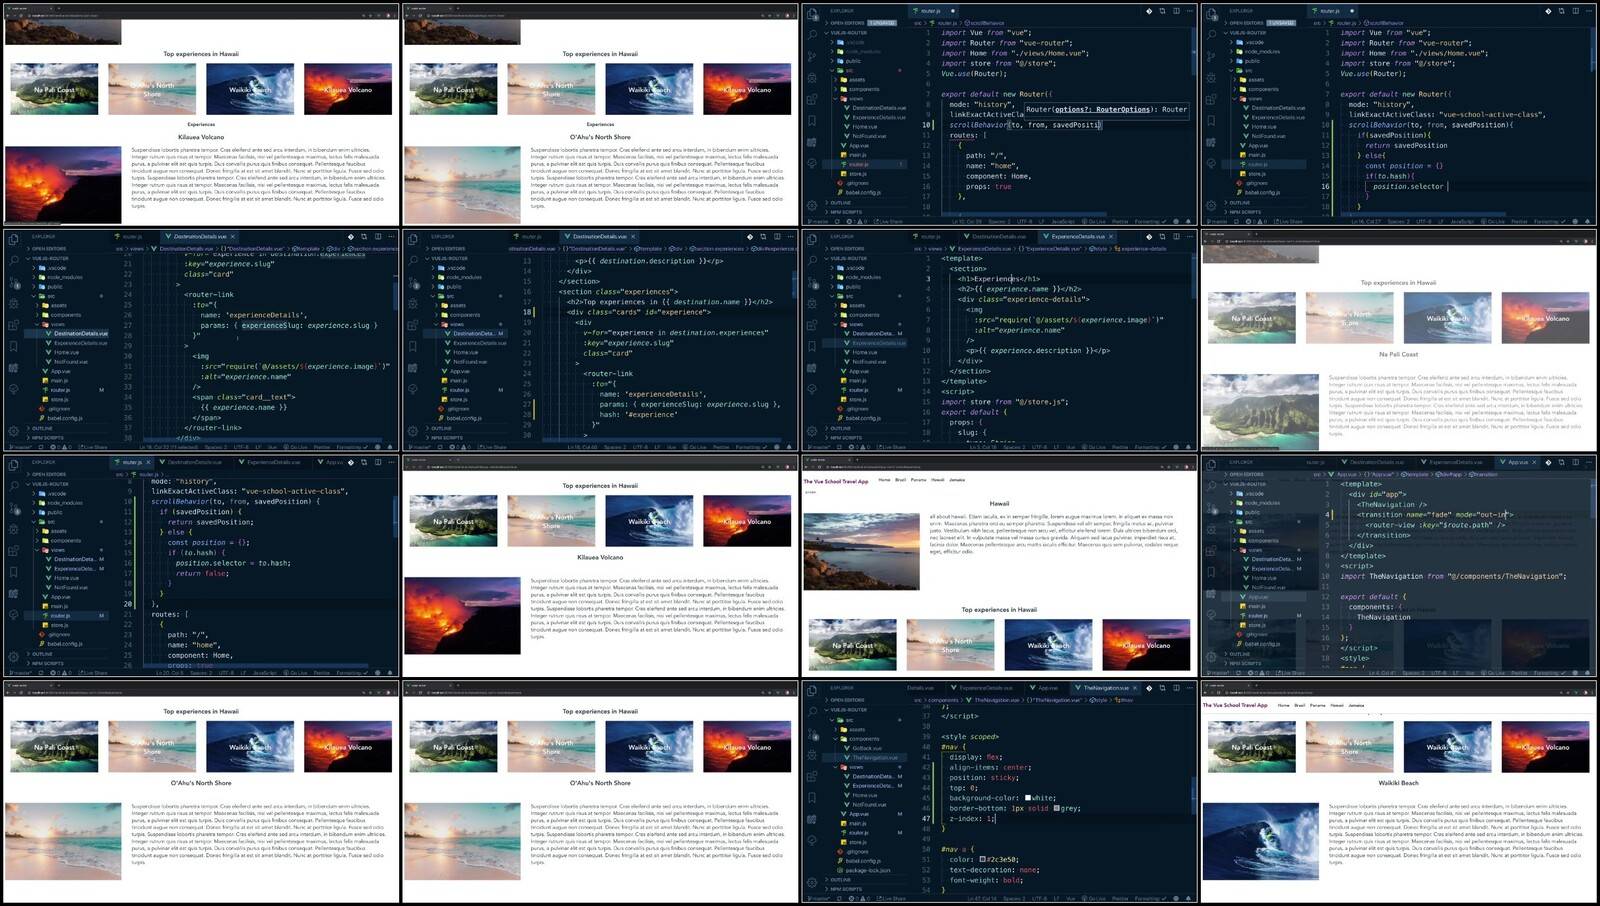Click Brazil nav link on Hawaii page frame

click(900, 480)
